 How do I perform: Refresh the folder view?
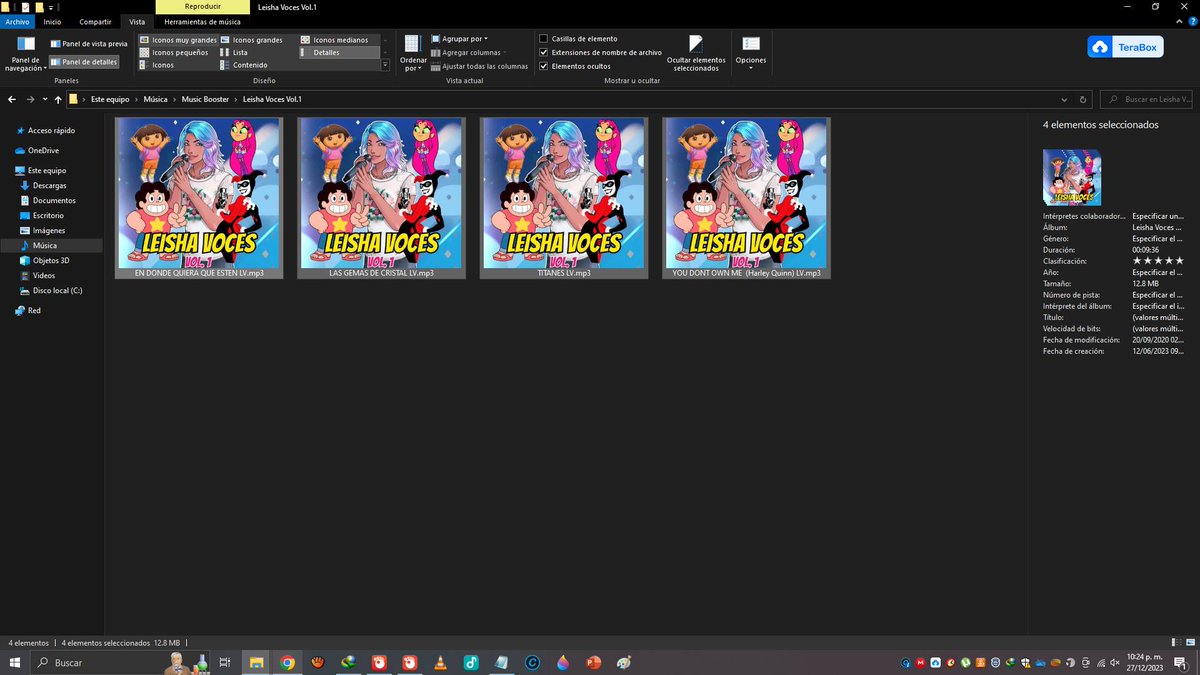tap(1083, 100)
